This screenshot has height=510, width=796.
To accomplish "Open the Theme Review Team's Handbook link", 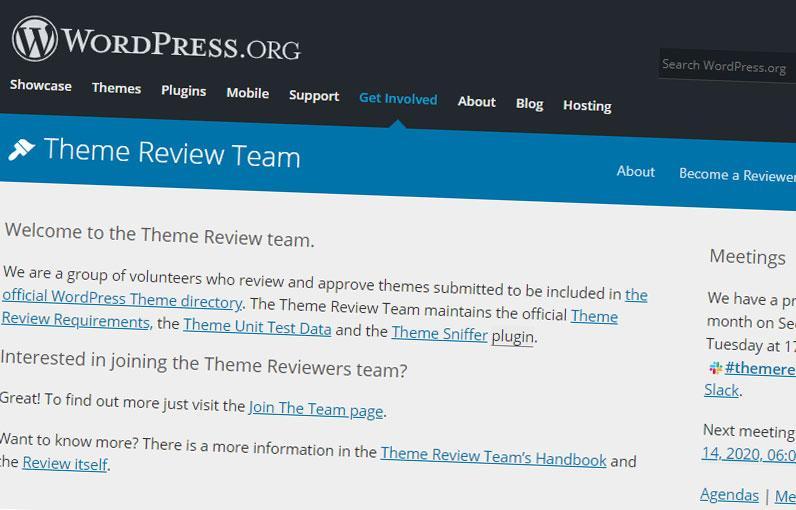I will tap(493, 456).
